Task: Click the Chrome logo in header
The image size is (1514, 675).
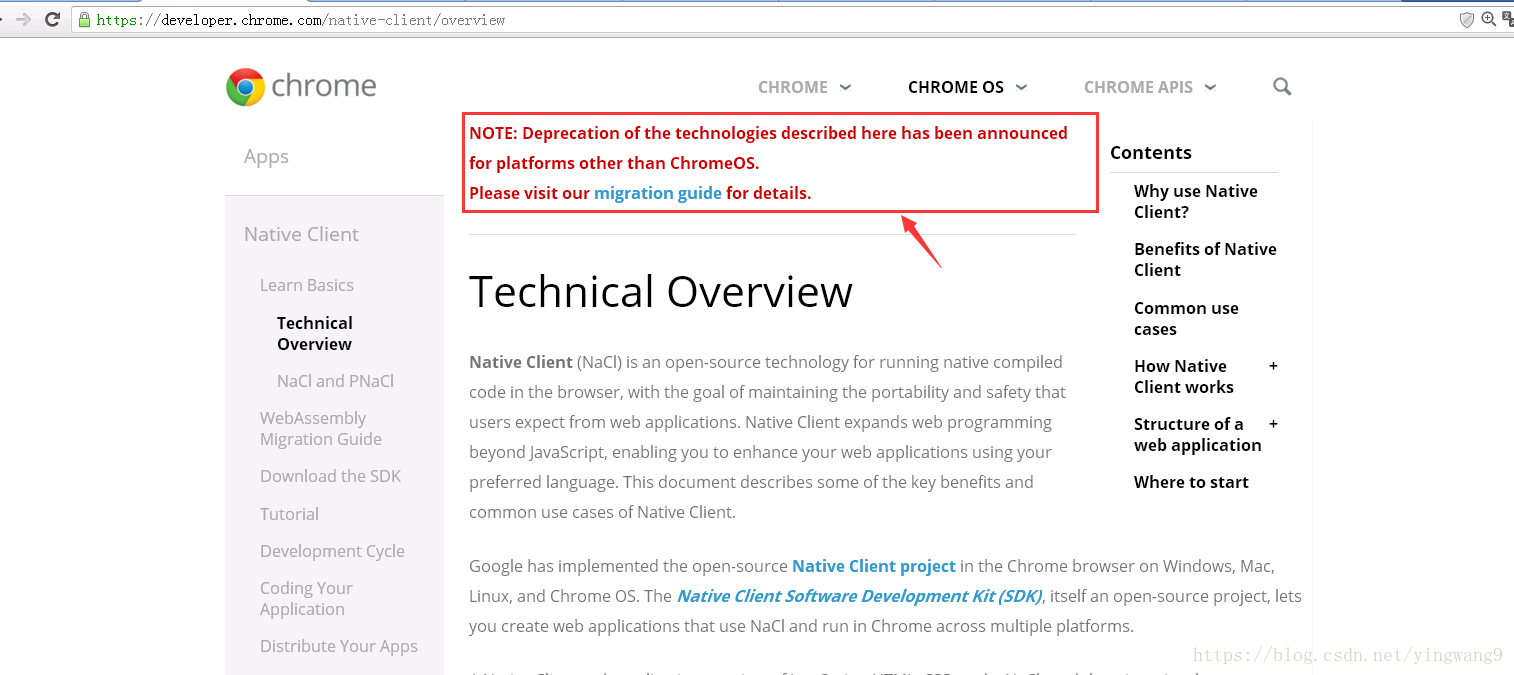Action: pos(301,87)
